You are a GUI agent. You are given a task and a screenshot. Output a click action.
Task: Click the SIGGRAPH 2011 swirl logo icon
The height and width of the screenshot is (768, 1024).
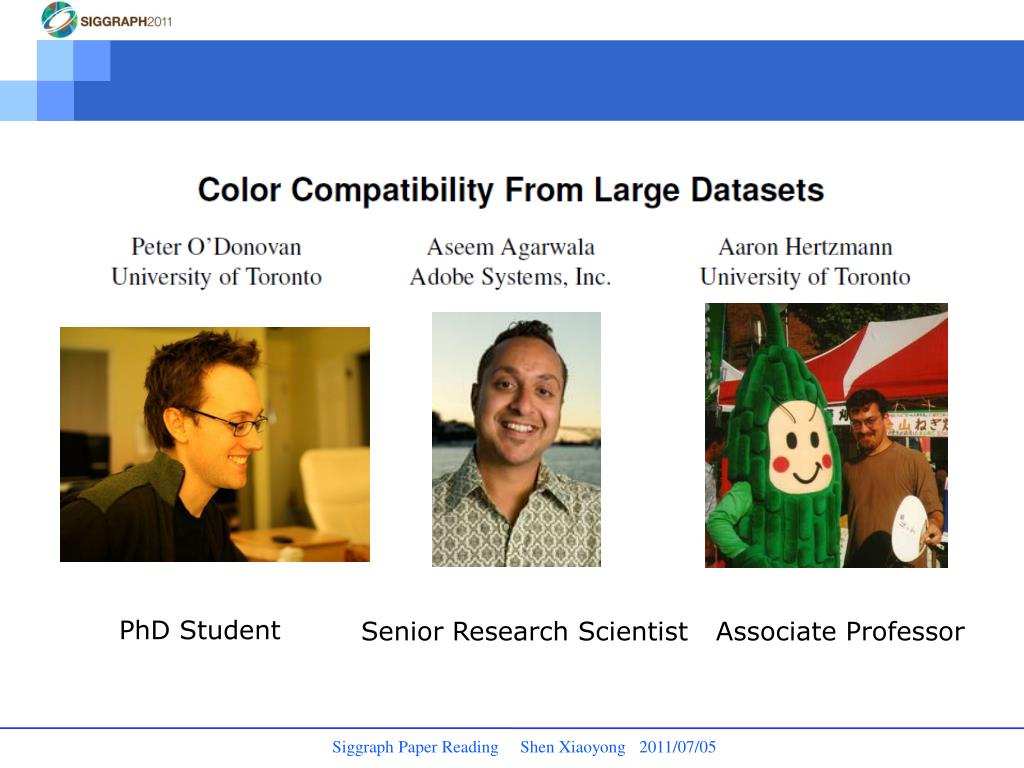59,20
